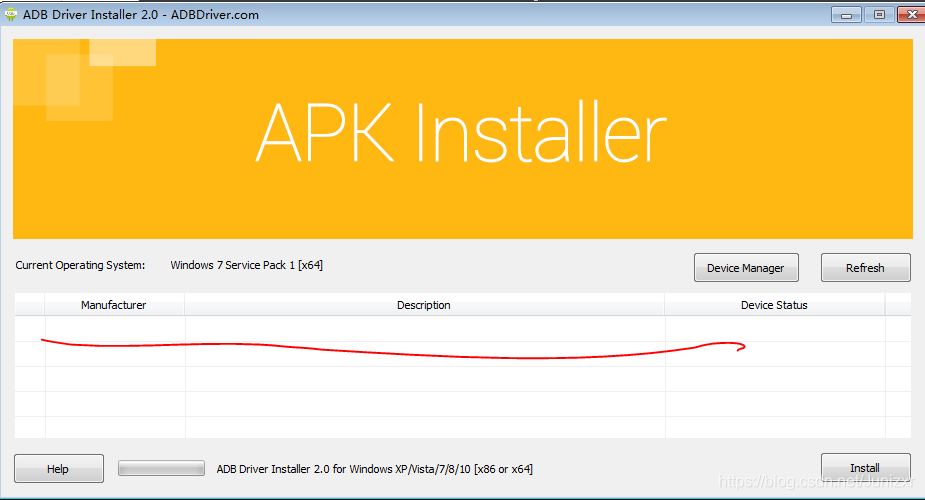Maximize the ADB Driver Installer window
Image resolution: width=925 pixels, height=500 pixels.
pos(879,14)
